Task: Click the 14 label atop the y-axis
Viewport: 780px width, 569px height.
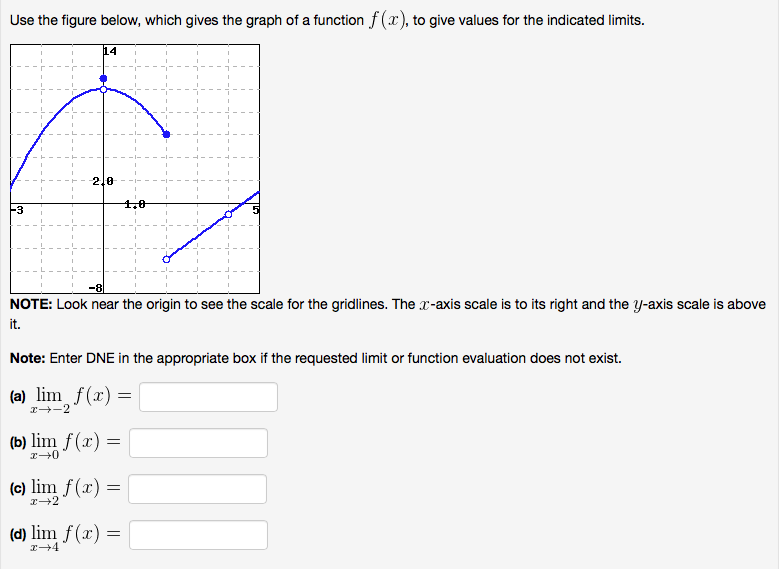Action: tap(110, 51)
